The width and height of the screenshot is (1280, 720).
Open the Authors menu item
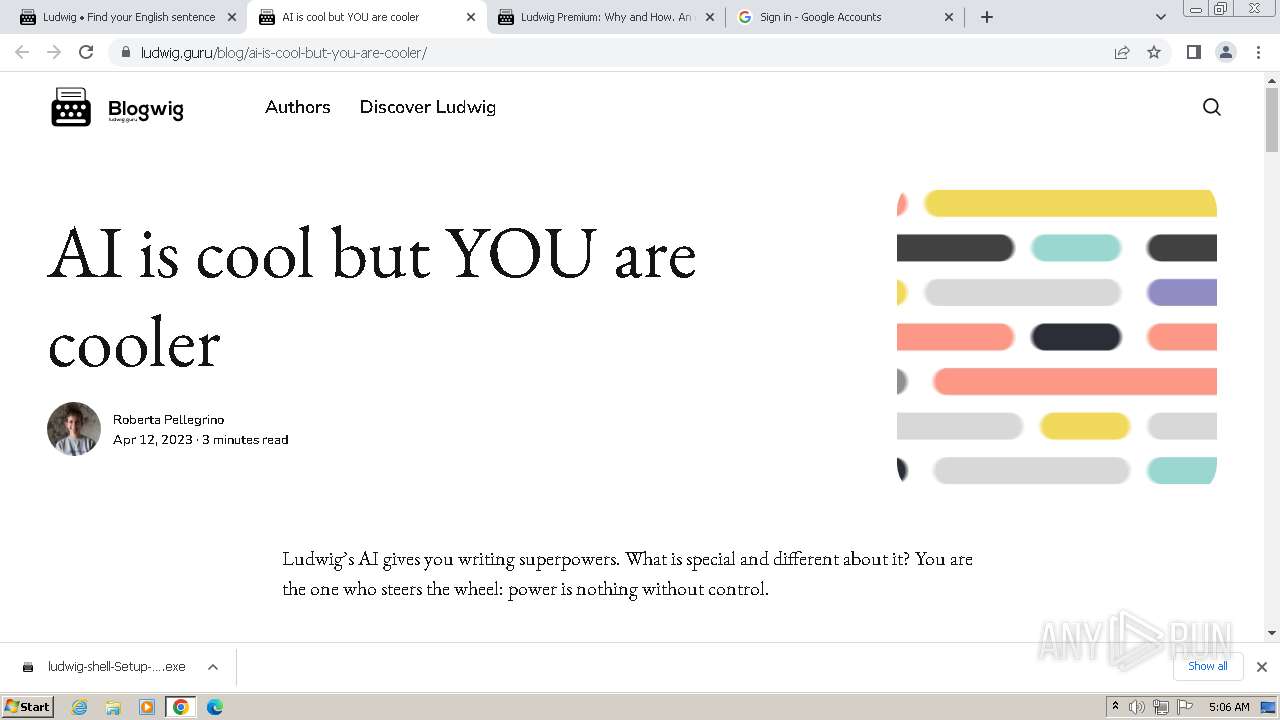click(x=298, y=107)
